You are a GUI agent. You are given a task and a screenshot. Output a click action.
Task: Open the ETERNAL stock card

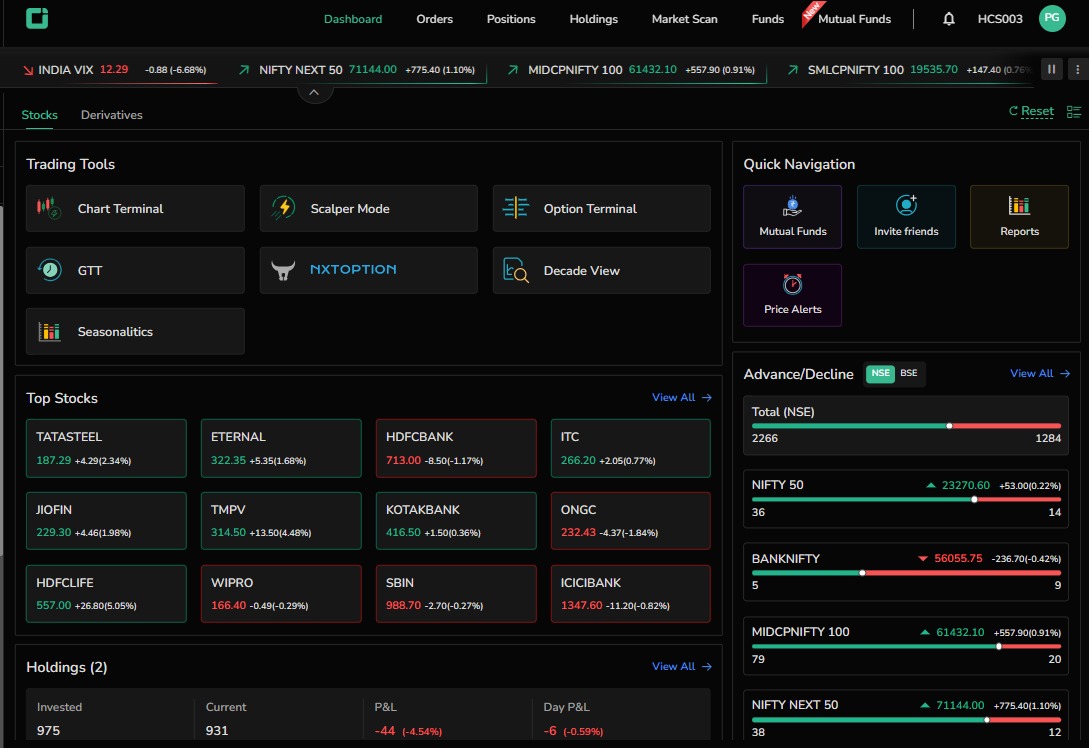pos(281,448)
